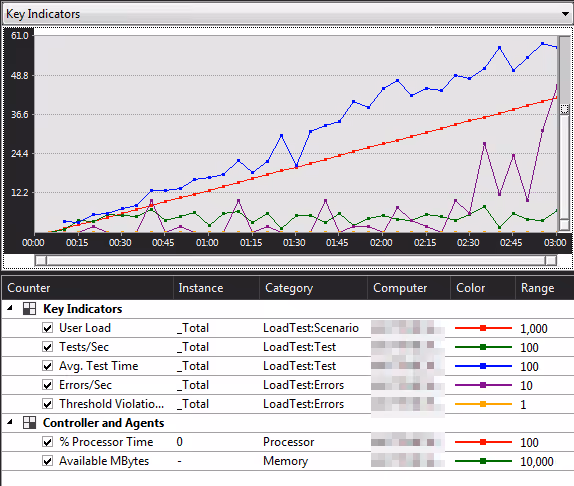
Task: Click the left handle of timeline zoom slider
Action: (x=41, y=261)
